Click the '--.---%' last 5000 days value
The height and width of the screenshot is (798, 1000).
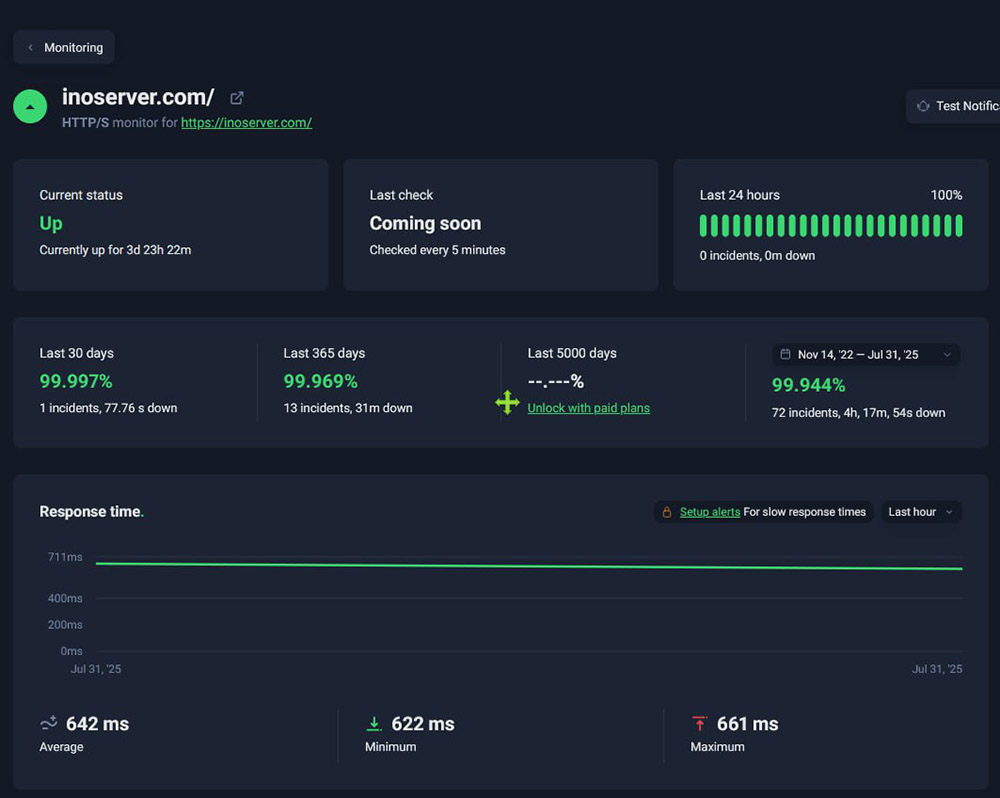tap(555, 381)
